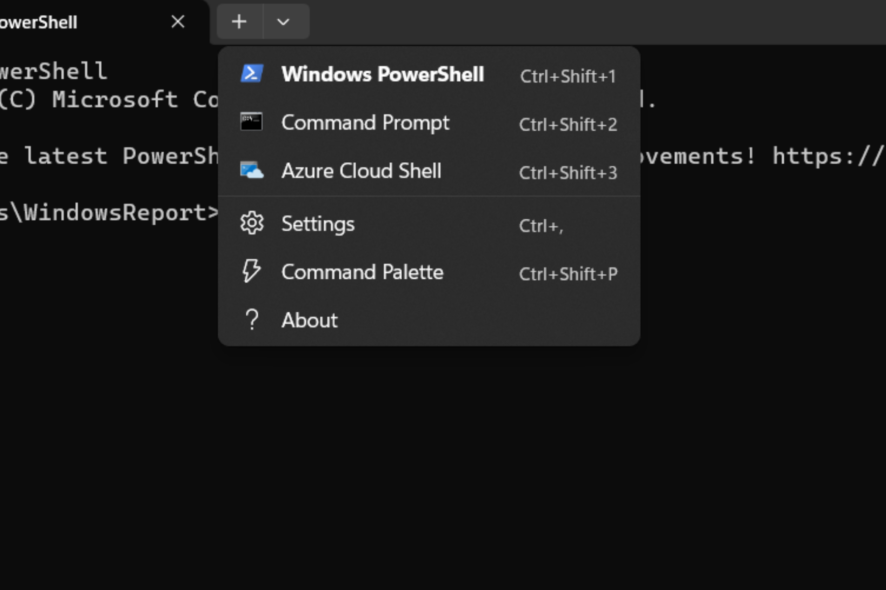The height and width of the screenshot is (590, 886).
Task: Open a new tab with plus button
Action: pos(240,21)
